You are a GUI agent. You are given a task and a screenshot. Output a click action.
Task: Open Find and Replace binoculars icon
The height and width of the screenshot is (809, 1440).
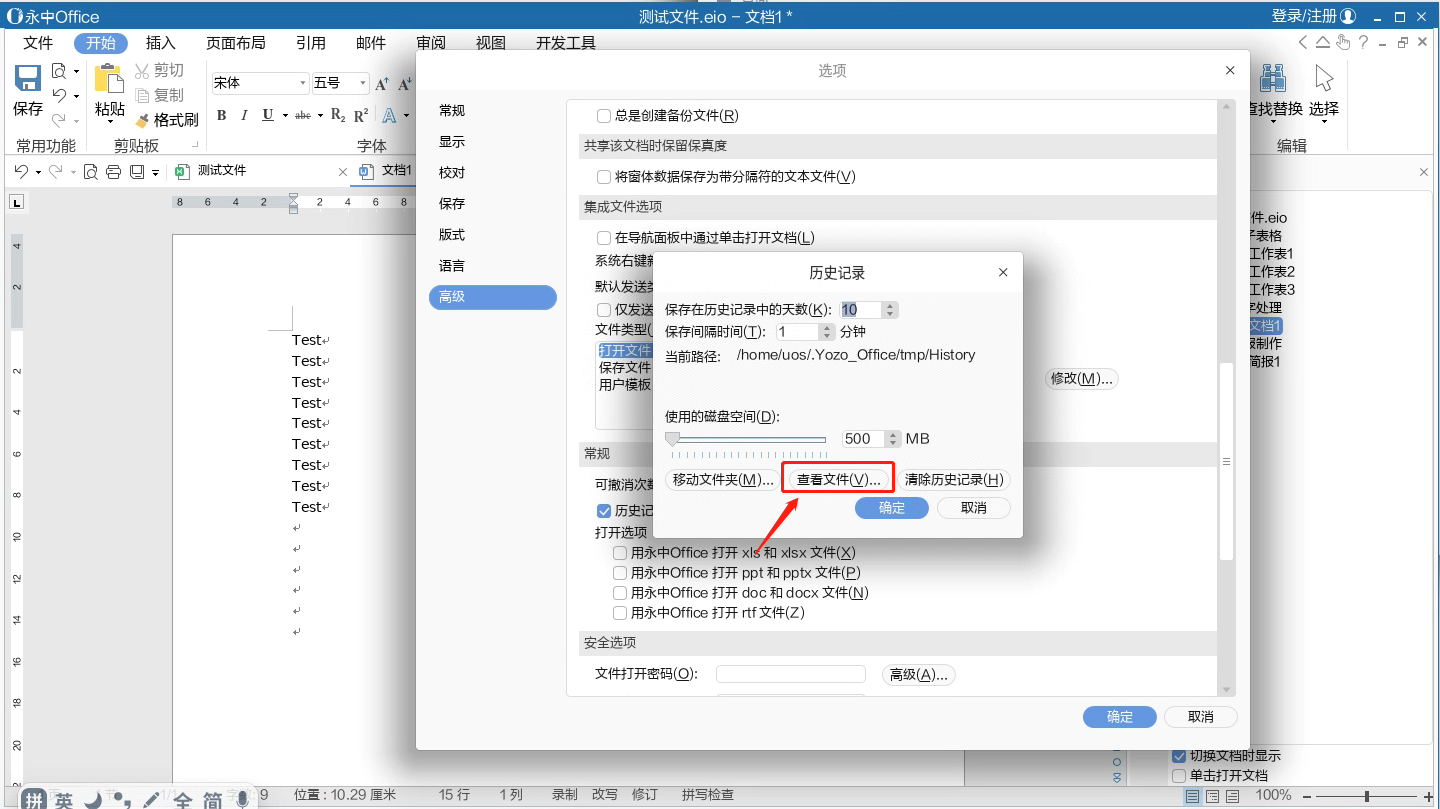[1273, 80]
